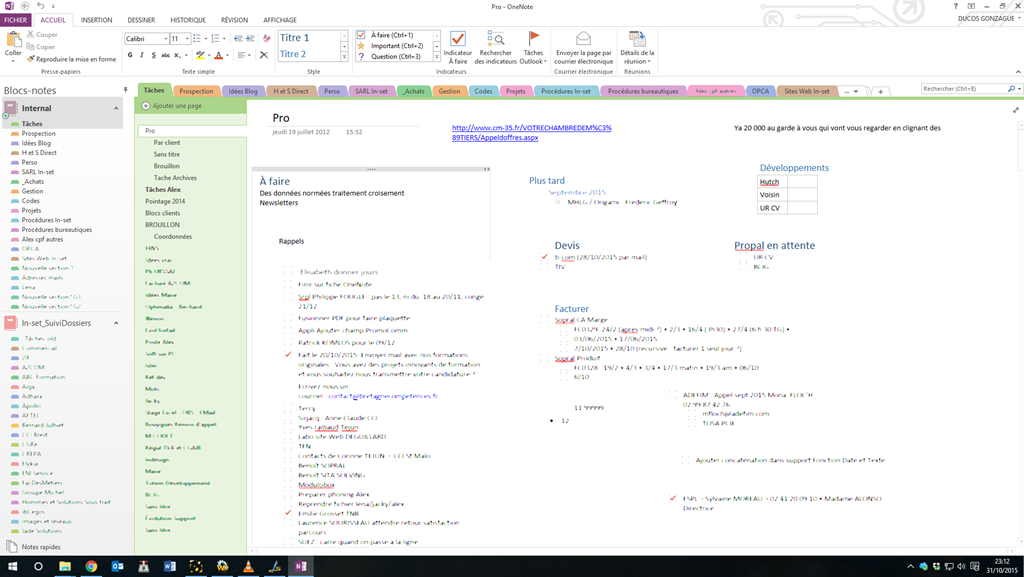Click the plus tab to add new section
This screenshot has width=1024, height=577.
tap(880, 91)
